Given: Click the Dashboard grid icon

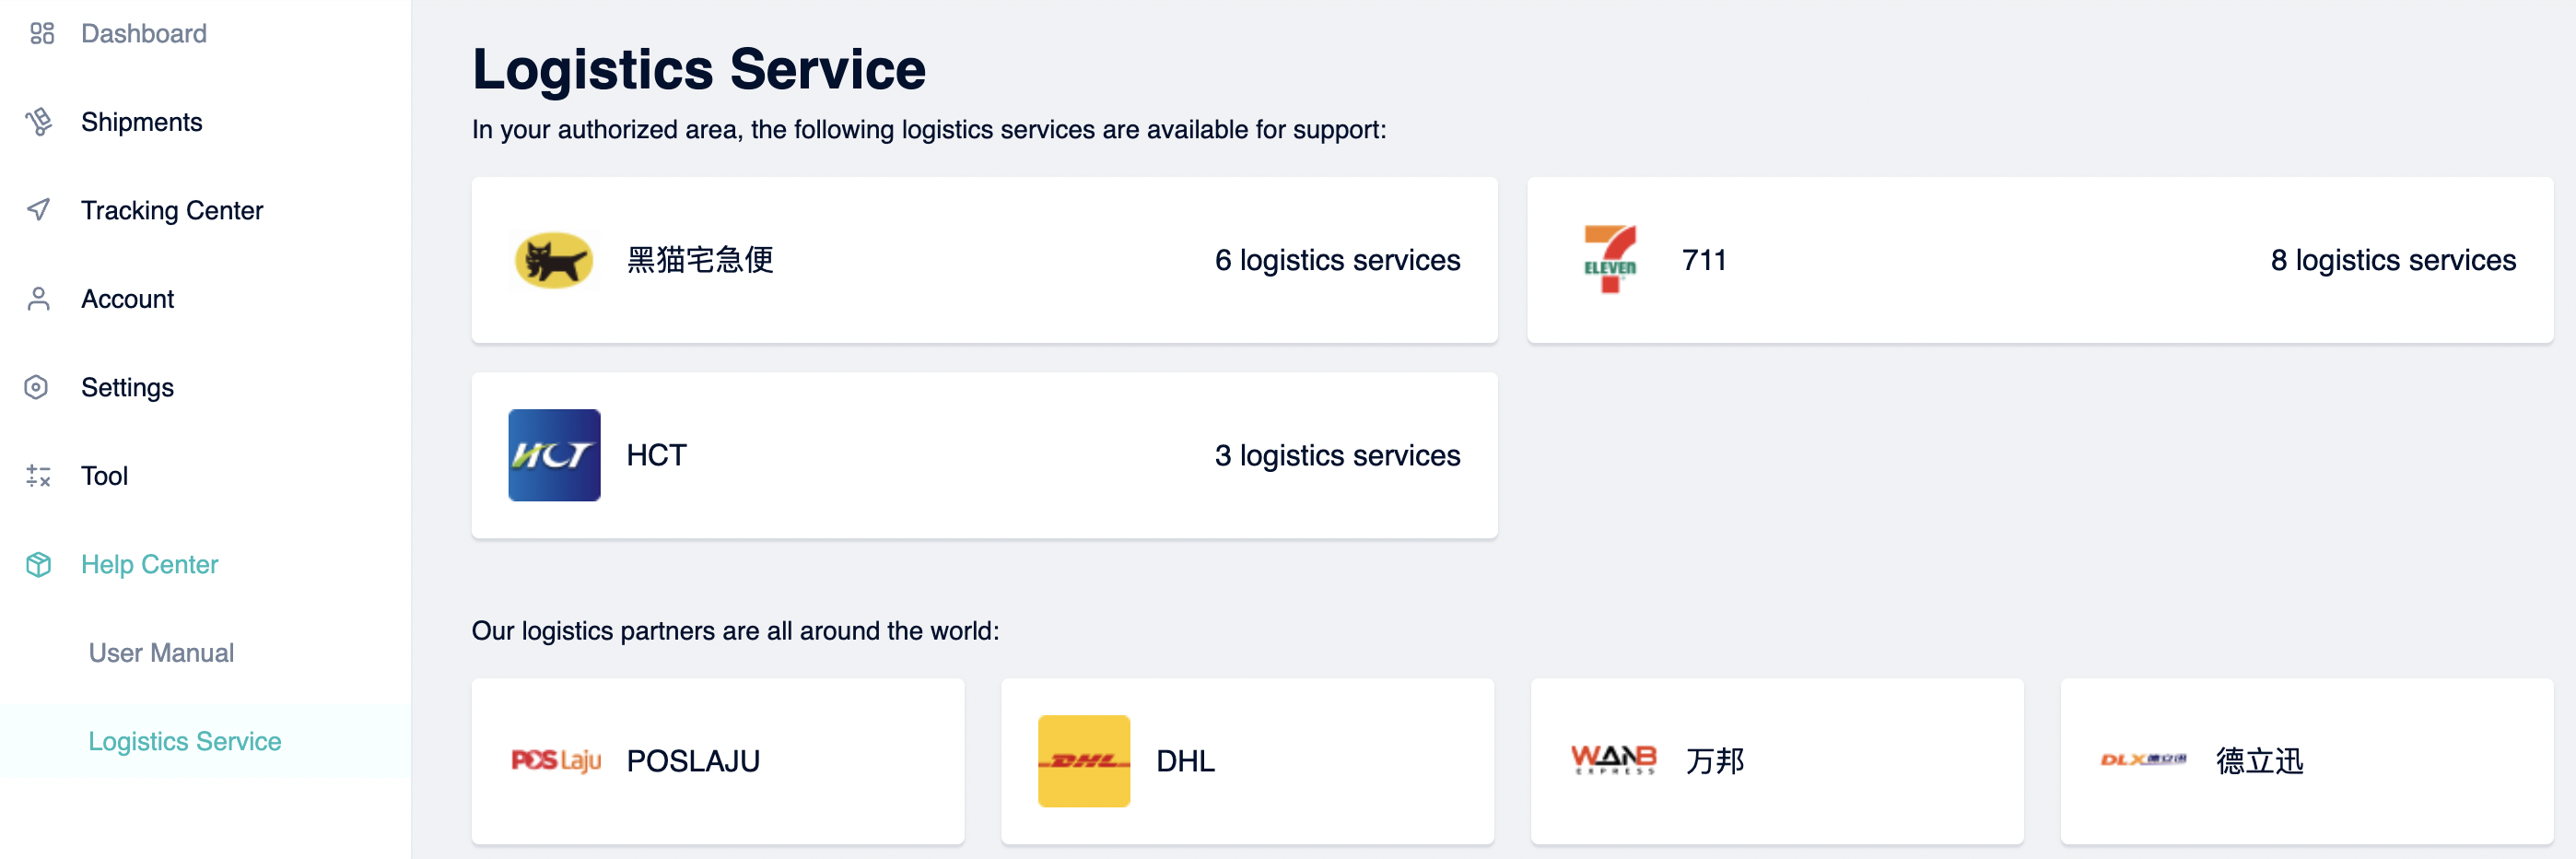Looking at the screenshot, I should click(x=41, y=34).
